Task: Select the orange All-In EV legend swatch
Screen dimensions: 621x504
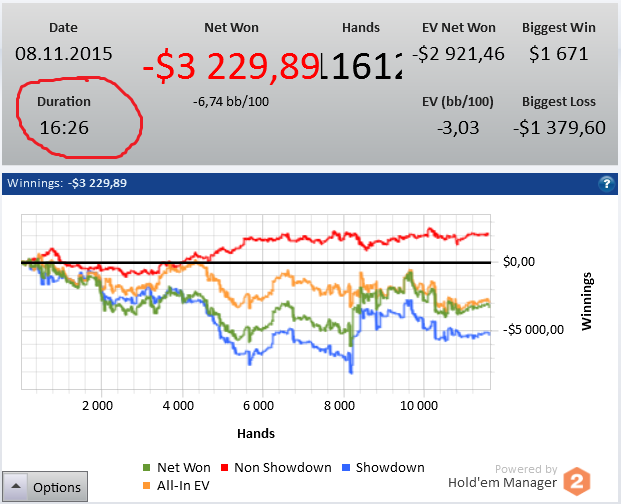Action: [147, 485]
